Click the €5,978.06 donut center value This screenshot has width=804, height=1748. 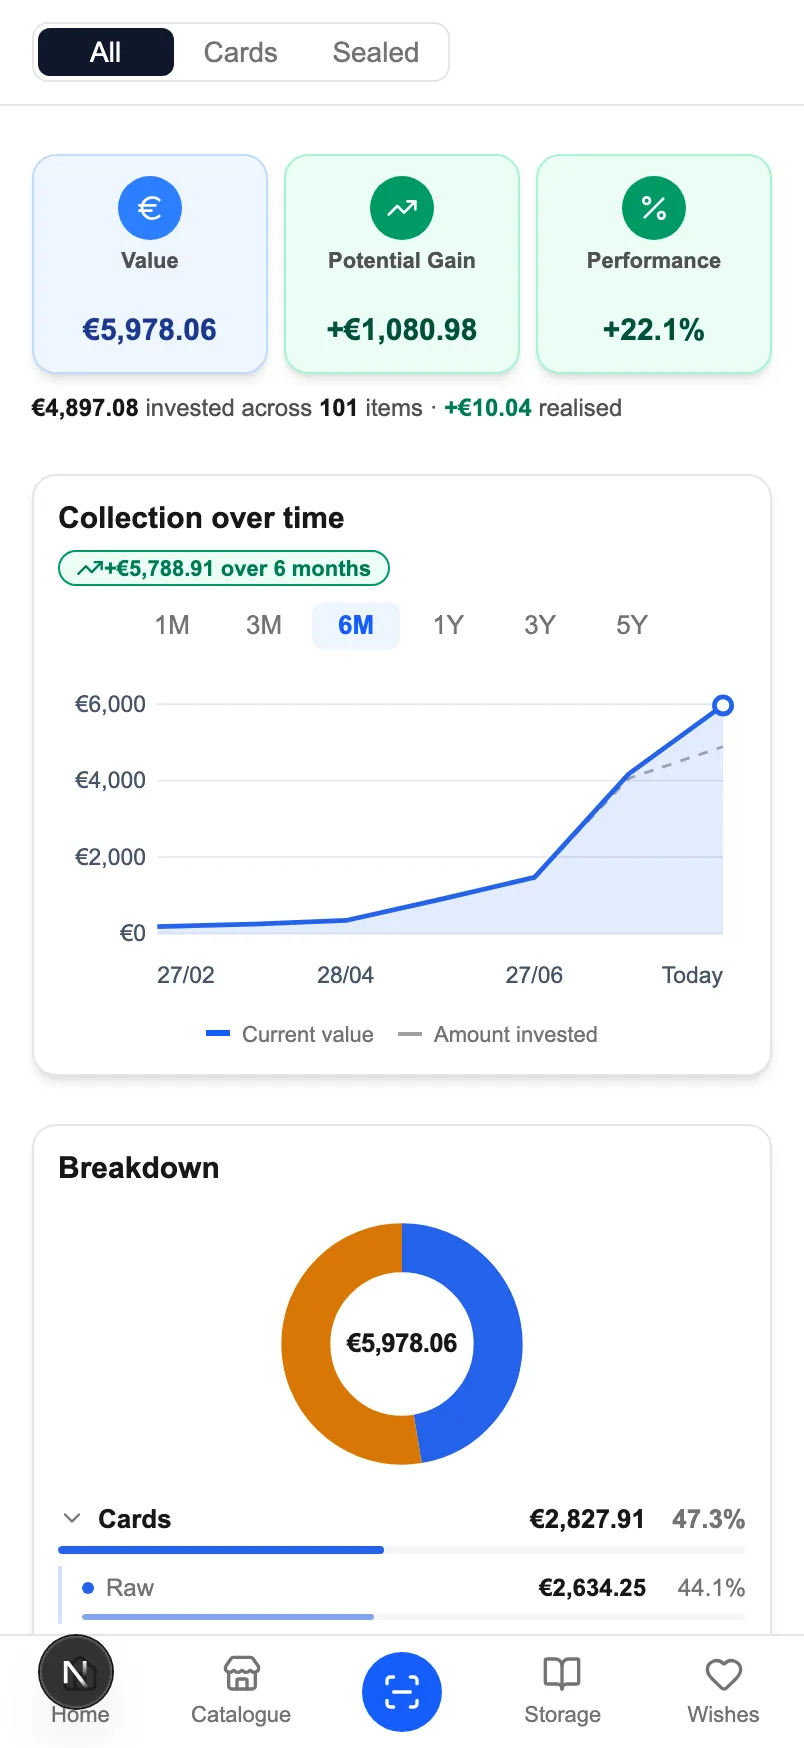402,1343
